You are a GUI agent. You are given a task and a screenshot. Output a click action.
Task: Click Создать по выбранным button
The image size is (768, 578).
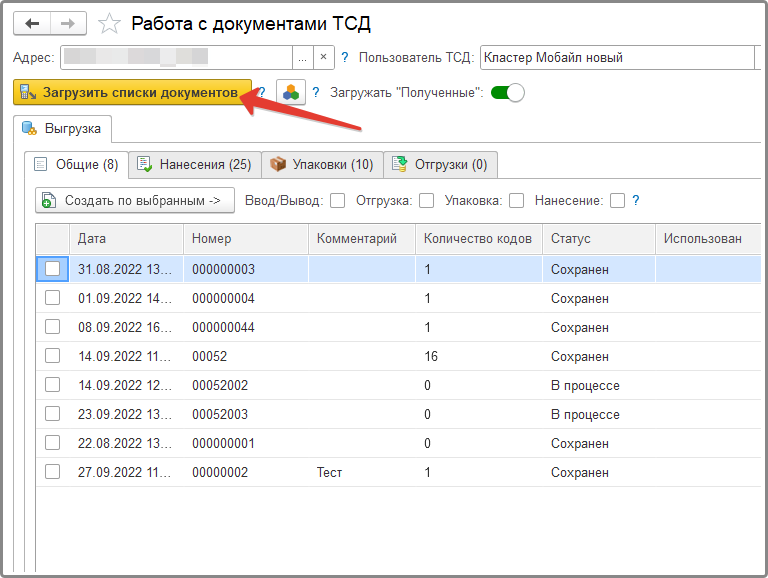[135, 200]
